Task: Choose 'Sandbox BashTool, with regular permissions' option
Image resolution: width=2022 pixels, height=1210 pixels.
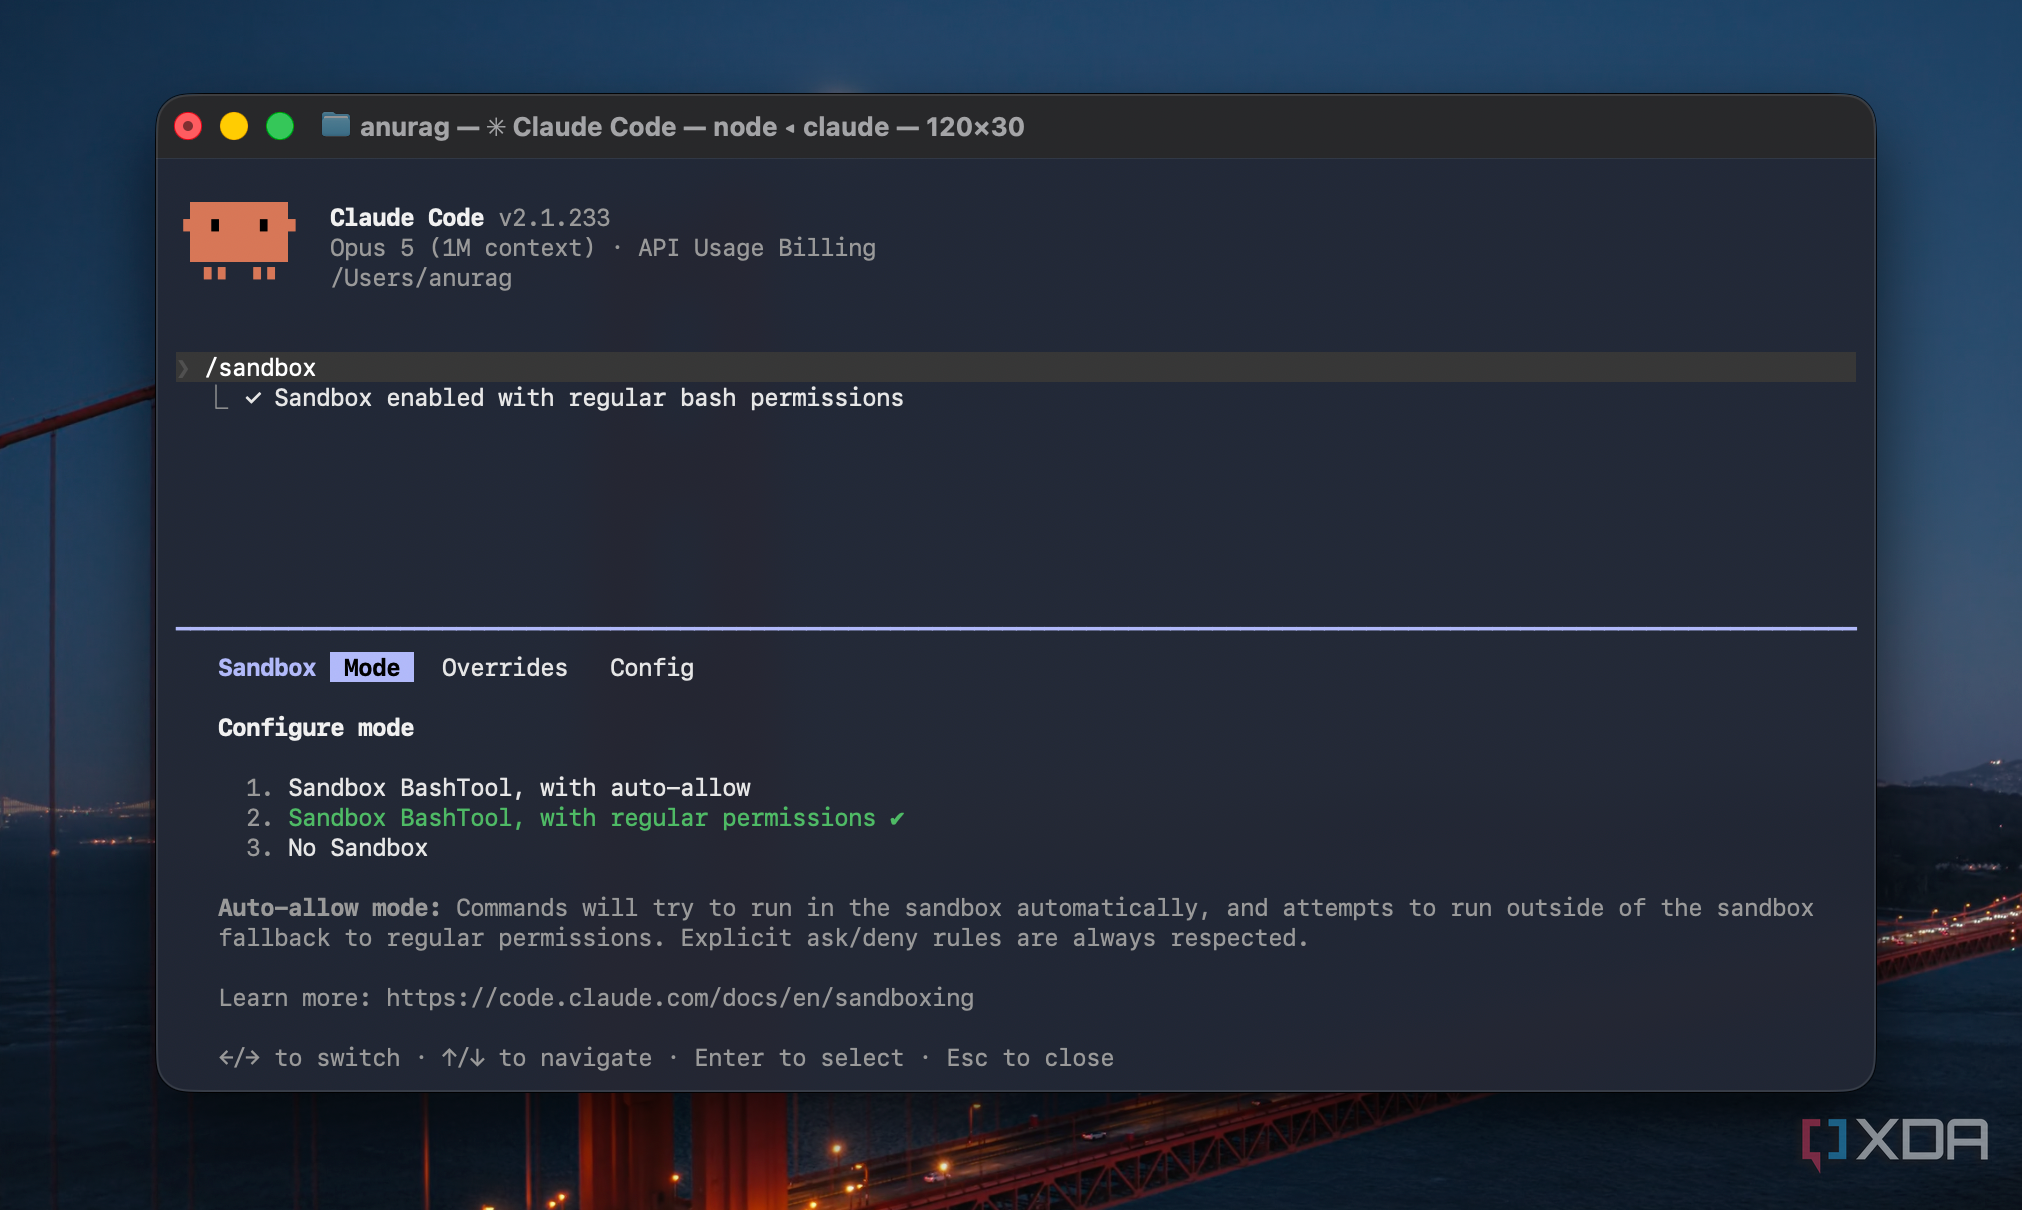Action: [581, 818]
